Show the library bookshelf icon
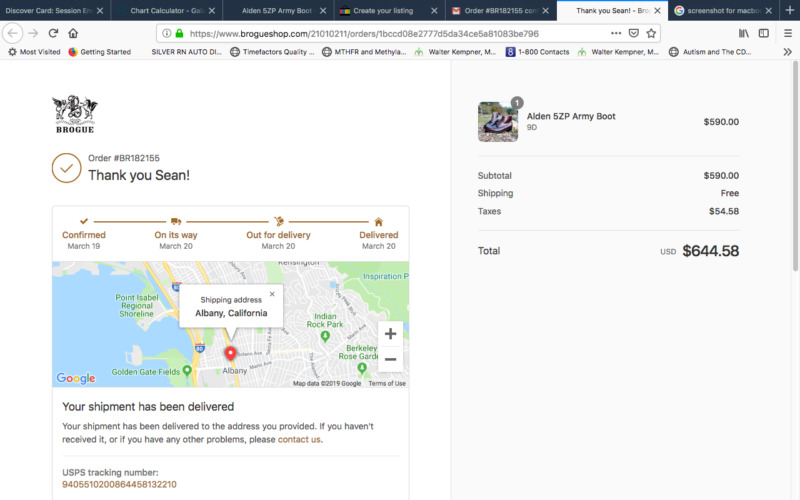 [744, 33]
